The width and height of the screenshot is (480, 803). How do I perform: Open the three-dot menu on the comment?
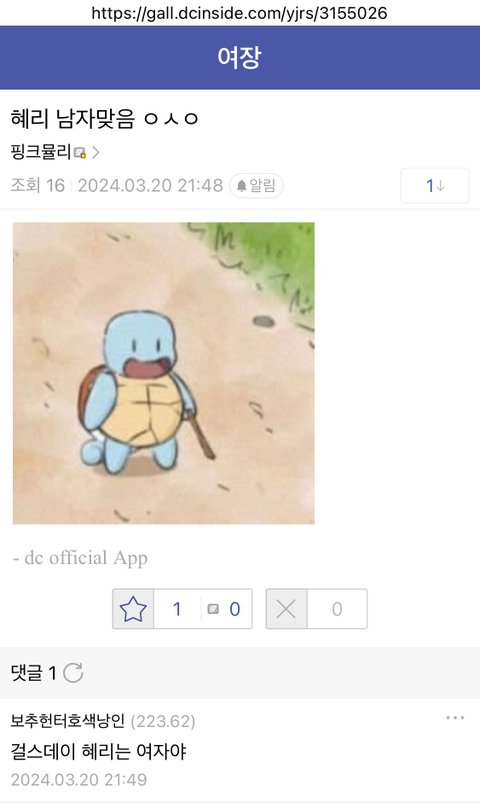[455, 718]
